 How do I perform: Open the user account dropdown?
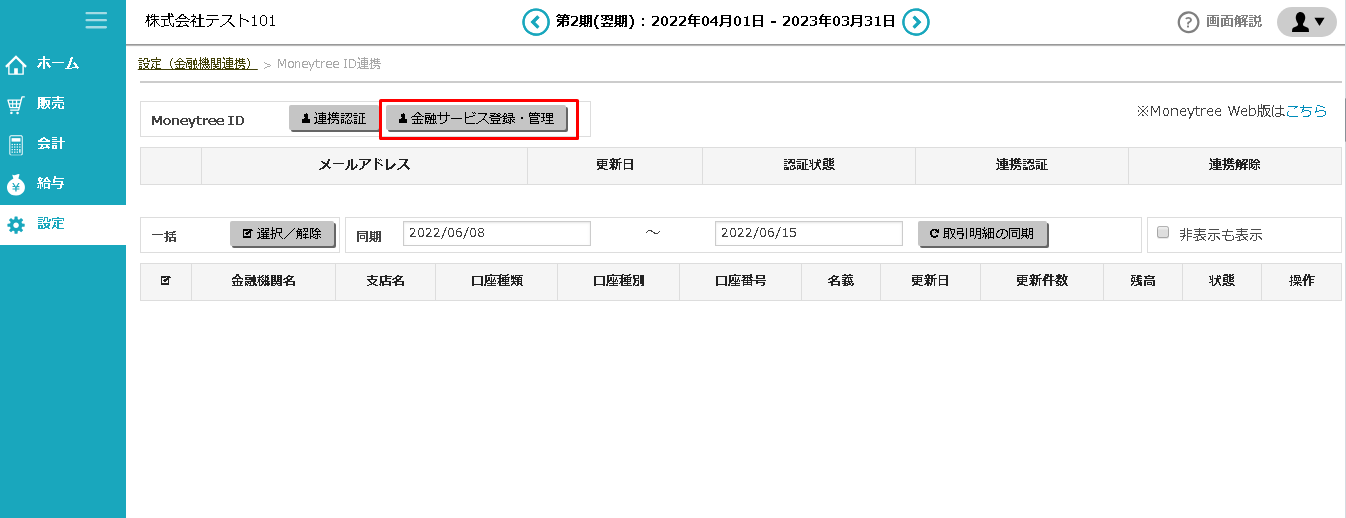[x=1307, y=22]
